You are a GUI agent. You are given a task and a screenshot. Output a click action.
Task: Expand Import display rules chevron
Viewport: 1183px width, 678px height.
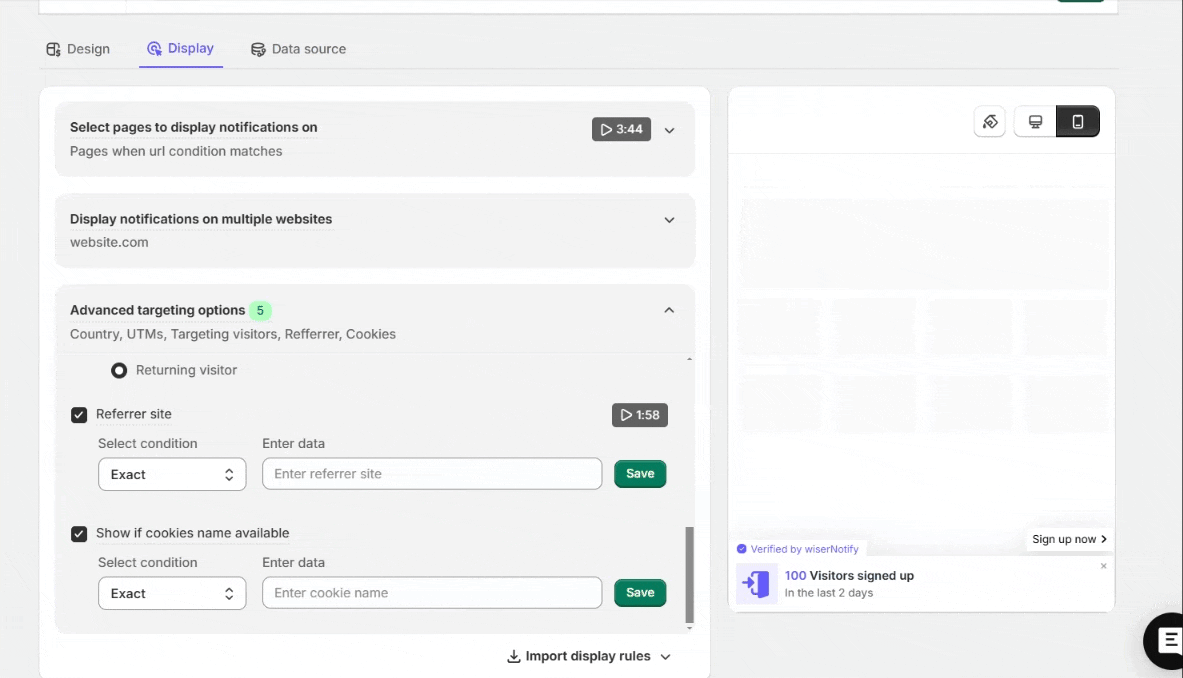[665, 657]
